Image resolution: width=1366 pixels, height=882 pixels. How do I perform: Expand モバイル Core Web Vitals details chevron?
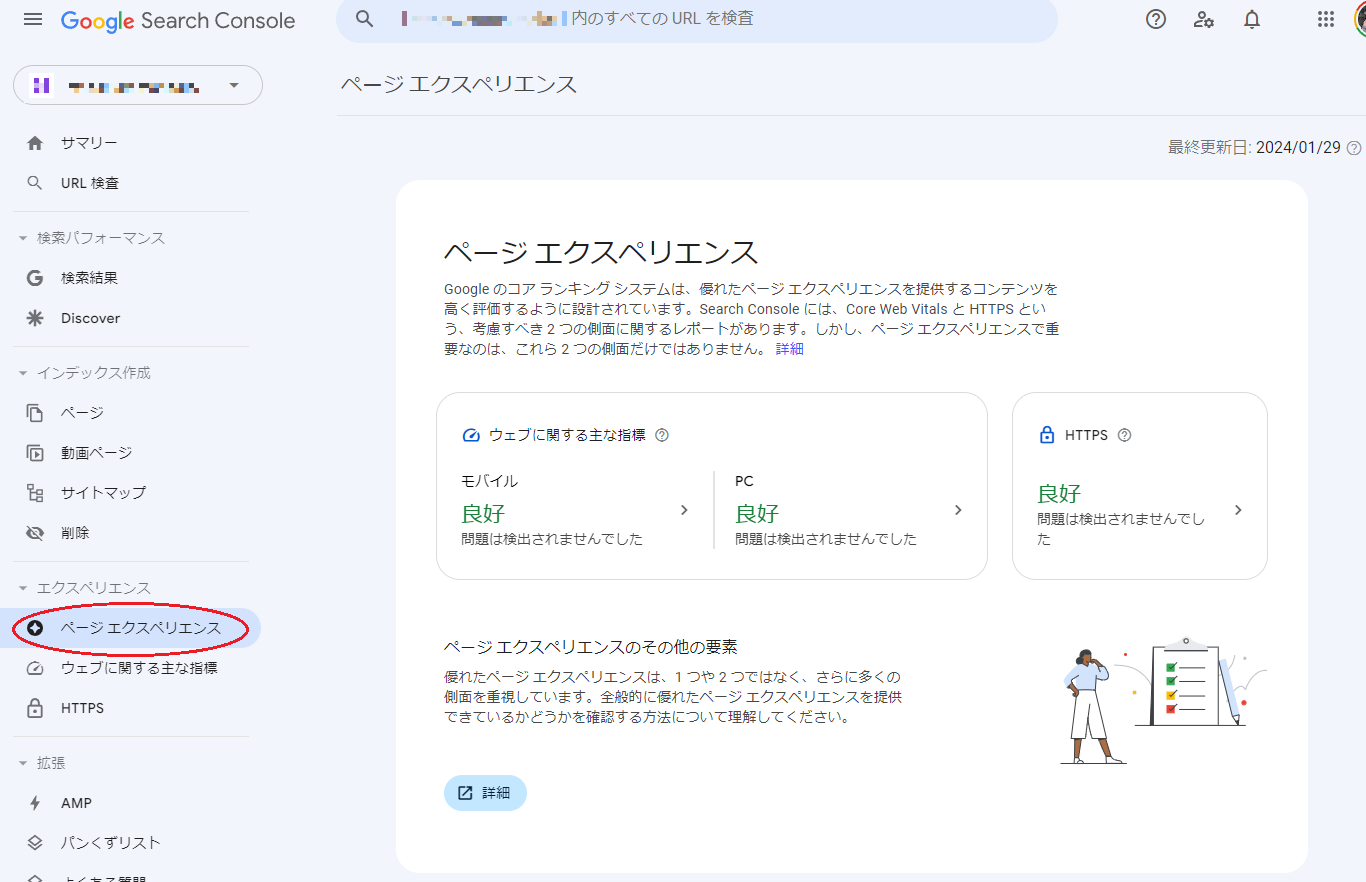pos(684,510)
